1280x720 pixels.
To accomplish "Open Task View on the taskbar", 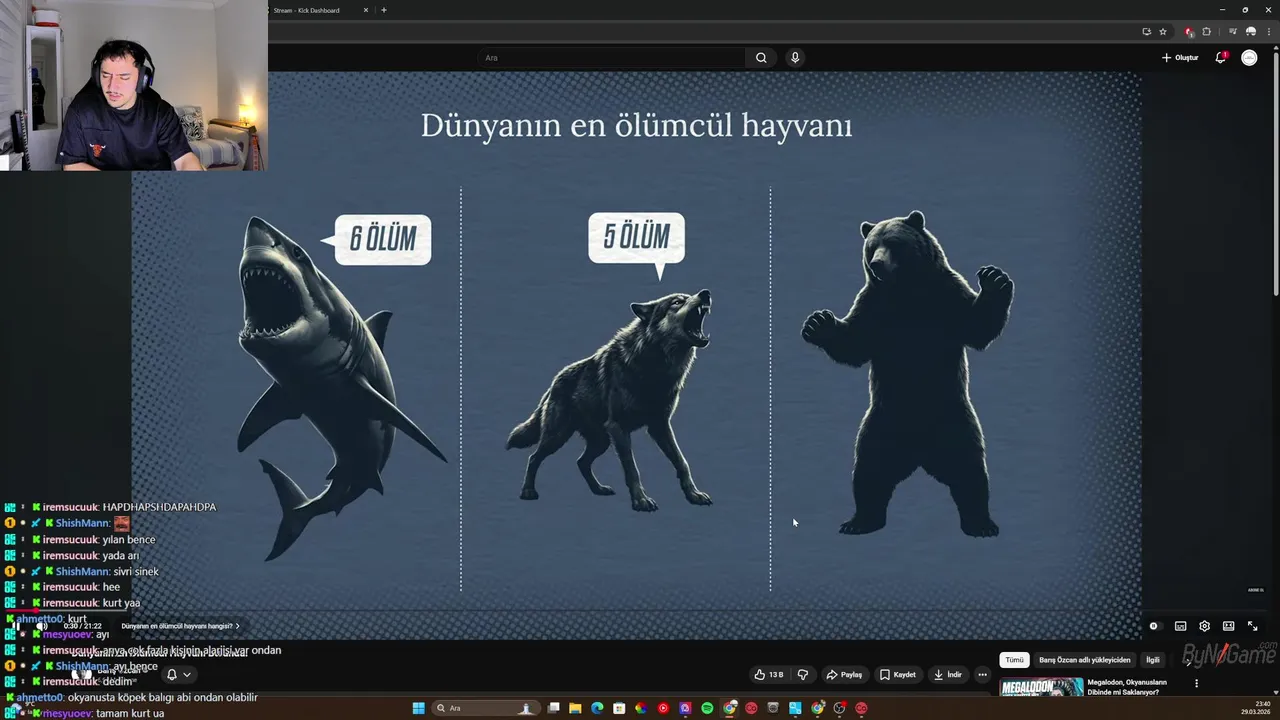I will tap(553, 708).
